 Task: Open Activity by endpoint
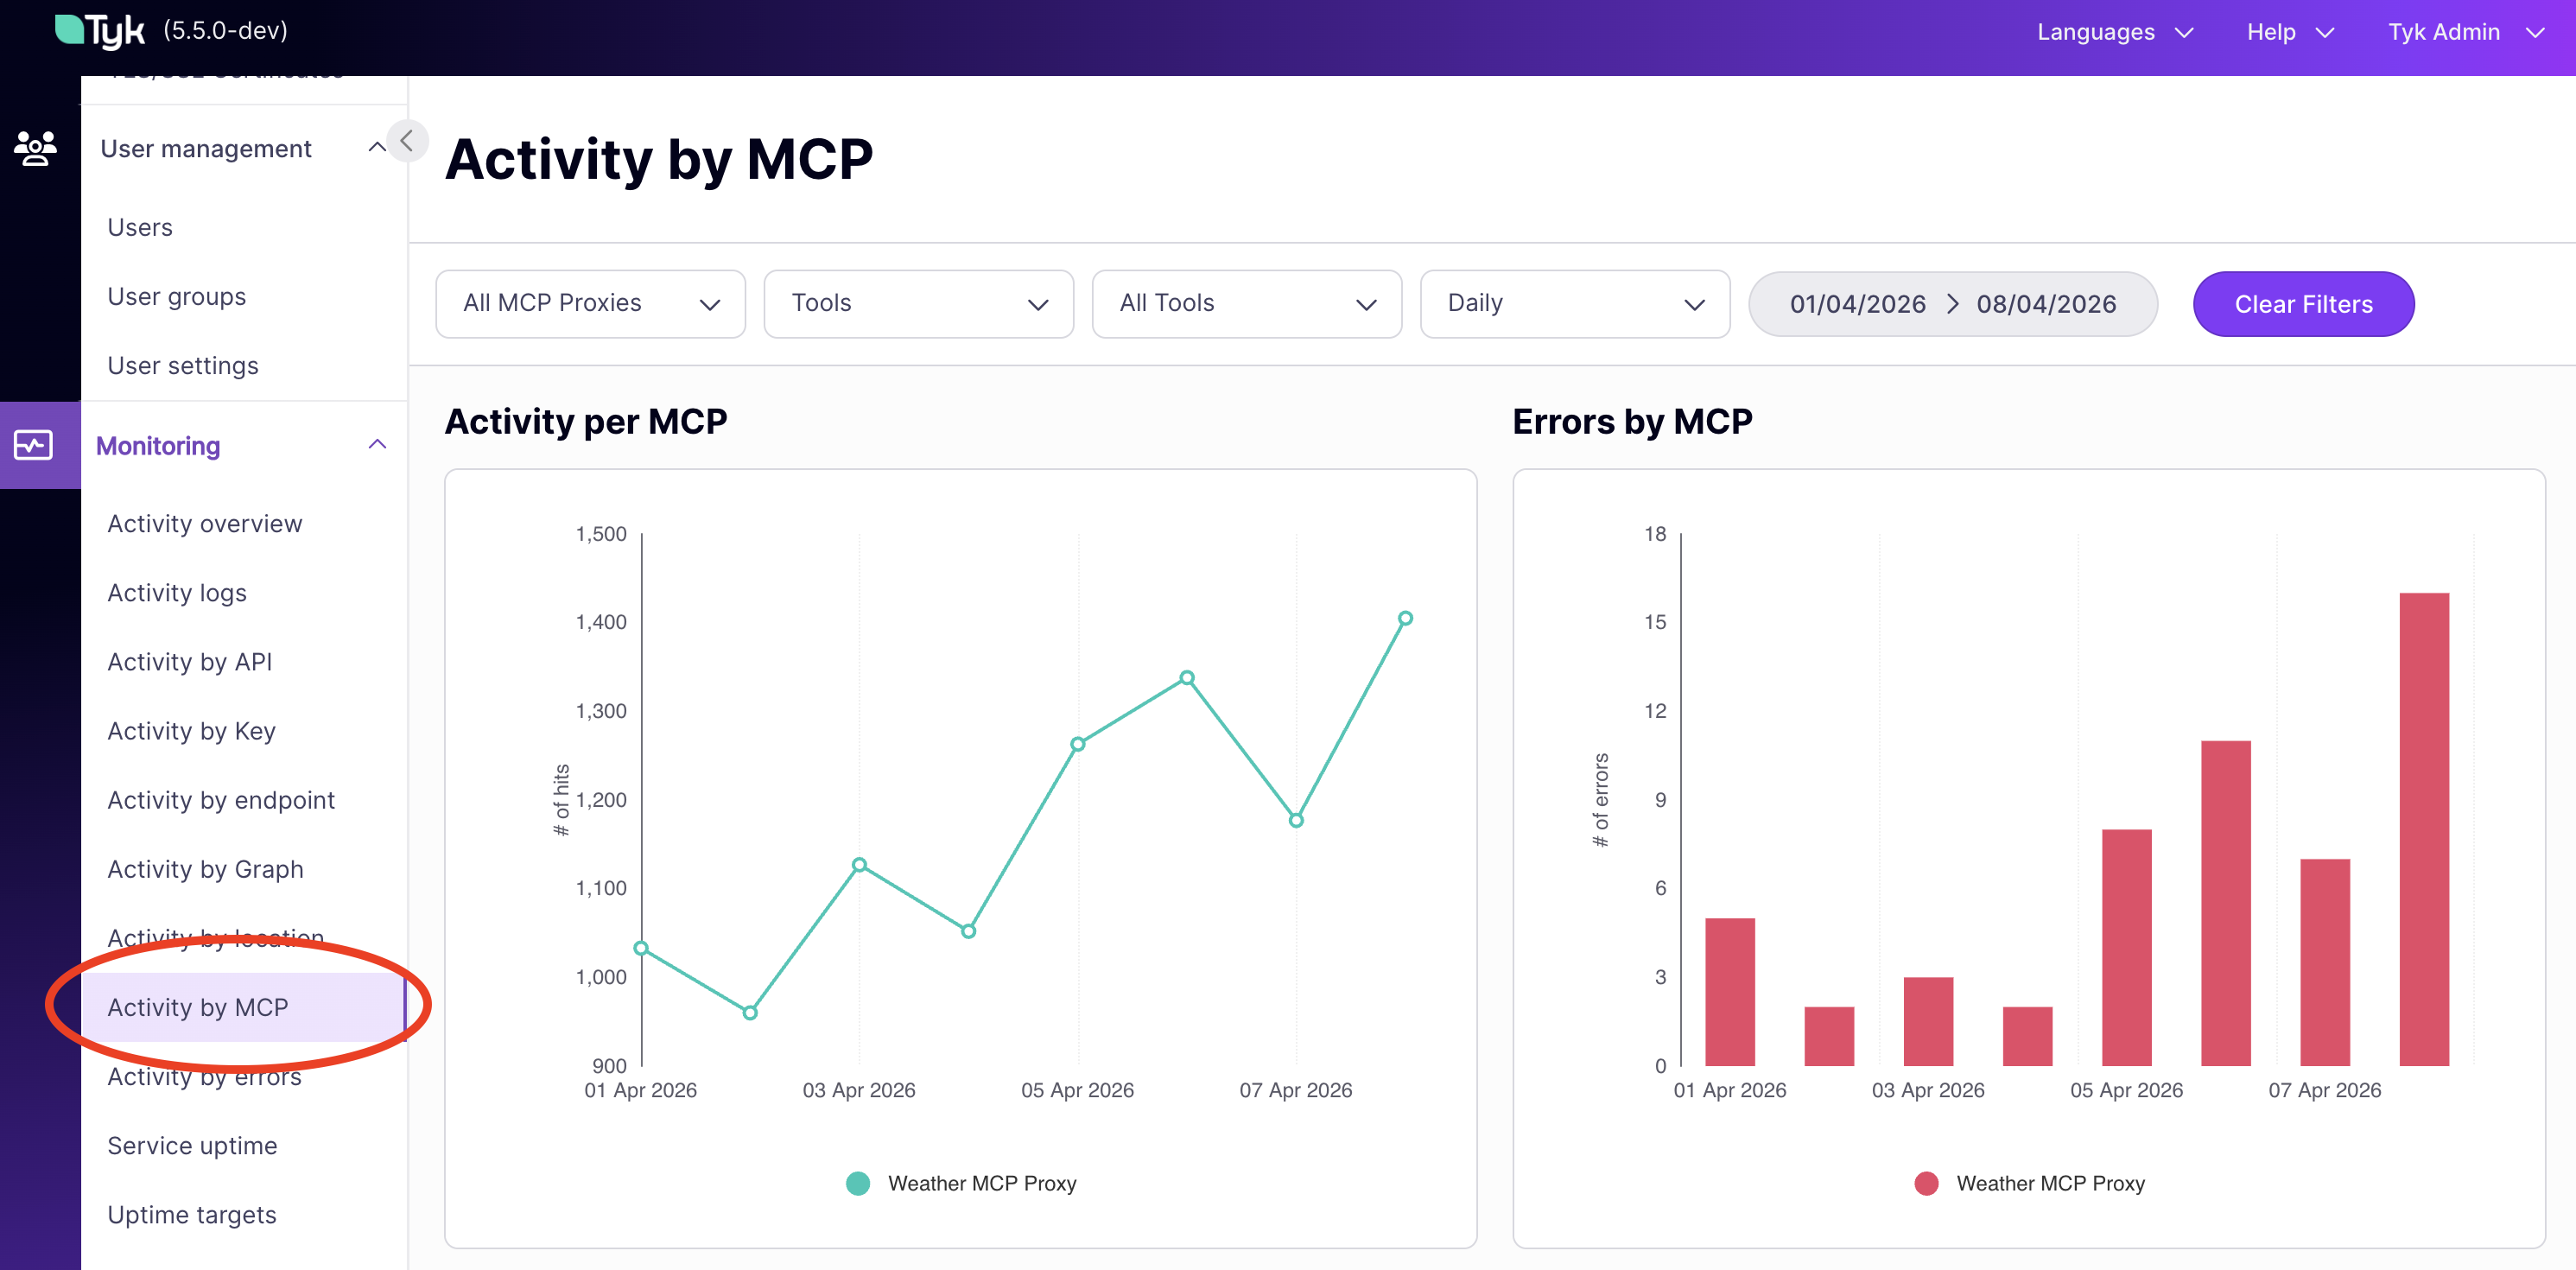point(221,800)
